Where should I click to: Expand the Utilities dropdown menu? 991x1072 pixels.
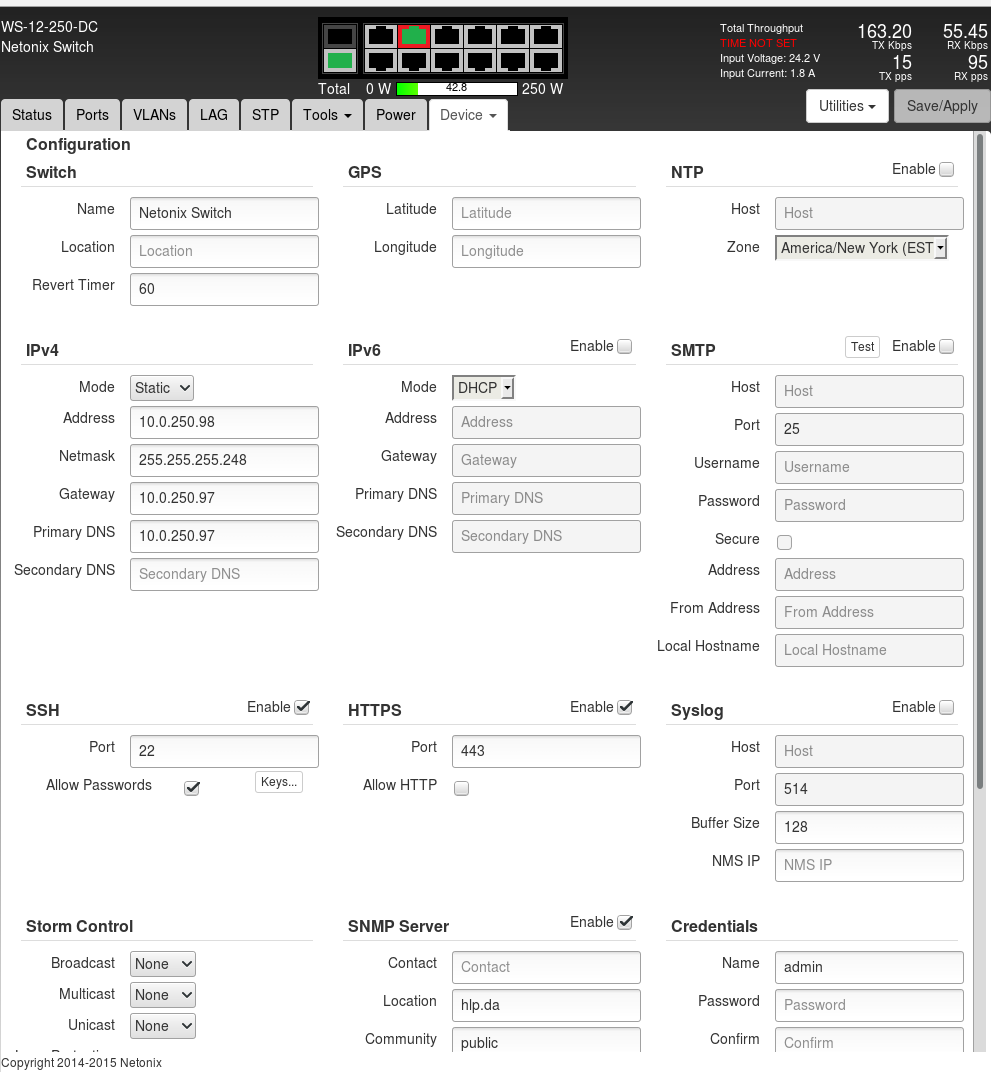tap(846, 106)
